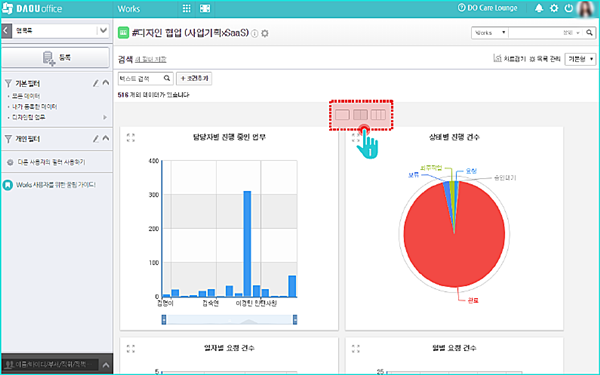
Task: Click the back arrow beside app list
Action: point(6,31)
